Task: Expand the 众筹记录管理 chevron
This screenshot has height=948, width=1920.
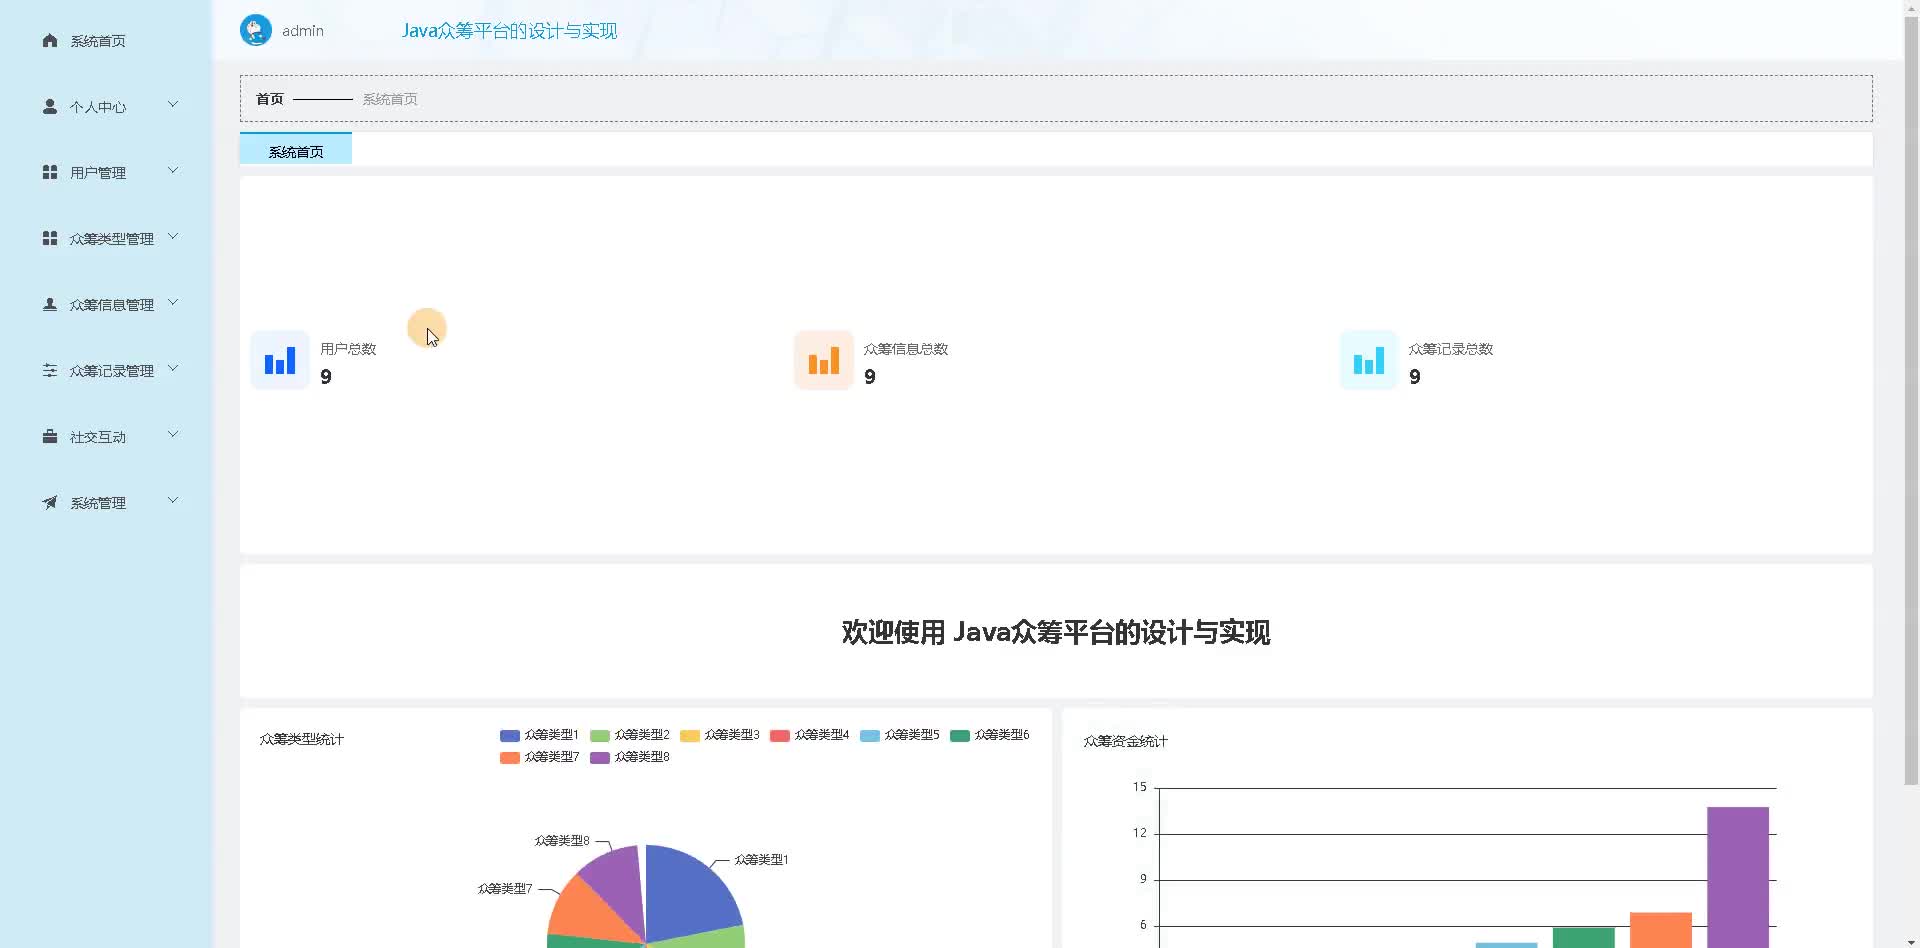Action: point(173,368)
